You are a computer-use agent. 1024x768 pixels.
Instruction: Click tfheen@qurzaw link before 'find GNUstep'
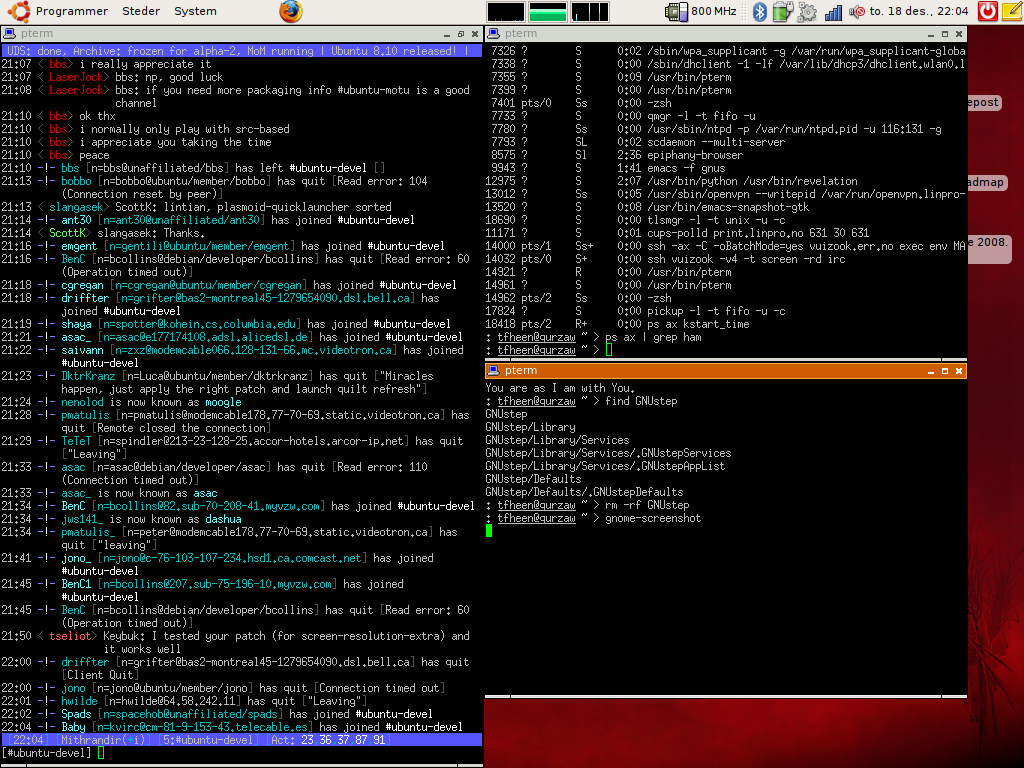536,401
